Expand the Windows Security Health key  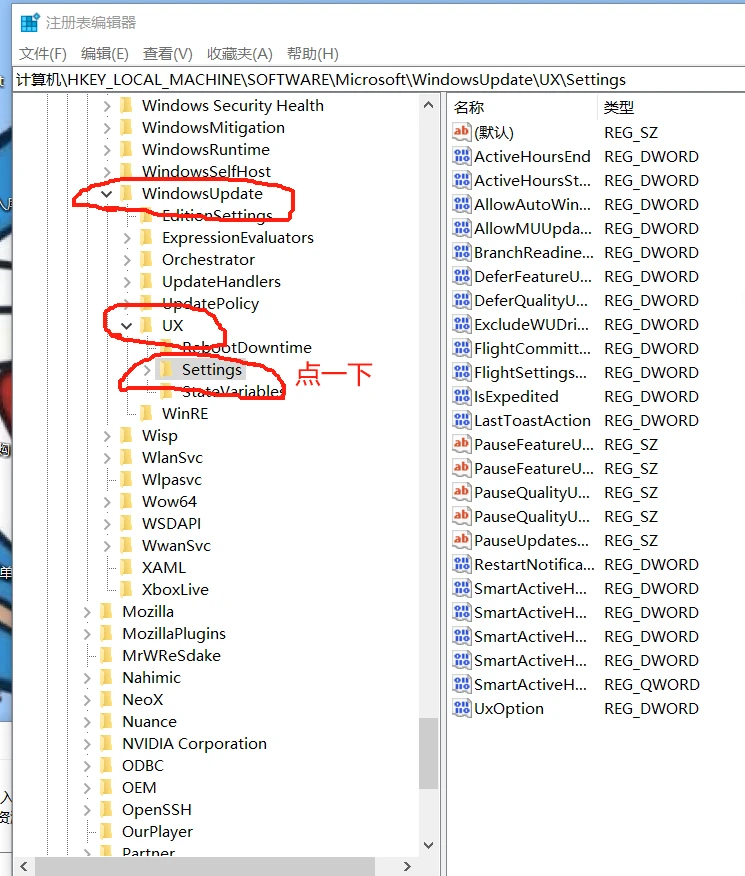(107, 106)
